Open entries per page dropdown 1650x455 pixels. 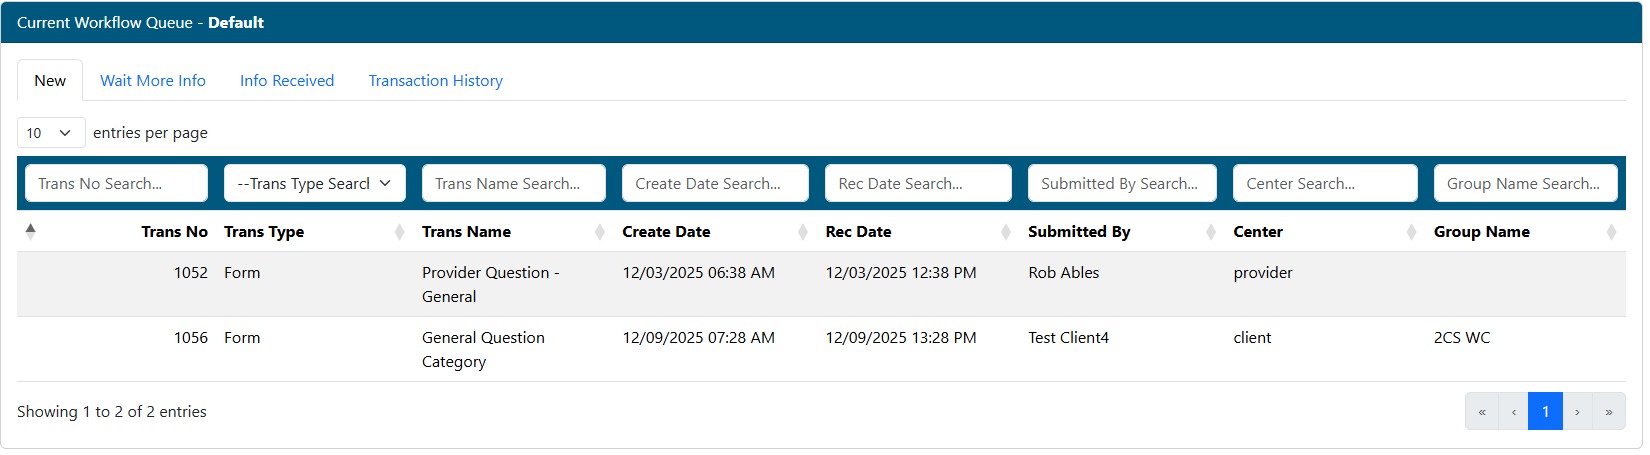(50, 133)
